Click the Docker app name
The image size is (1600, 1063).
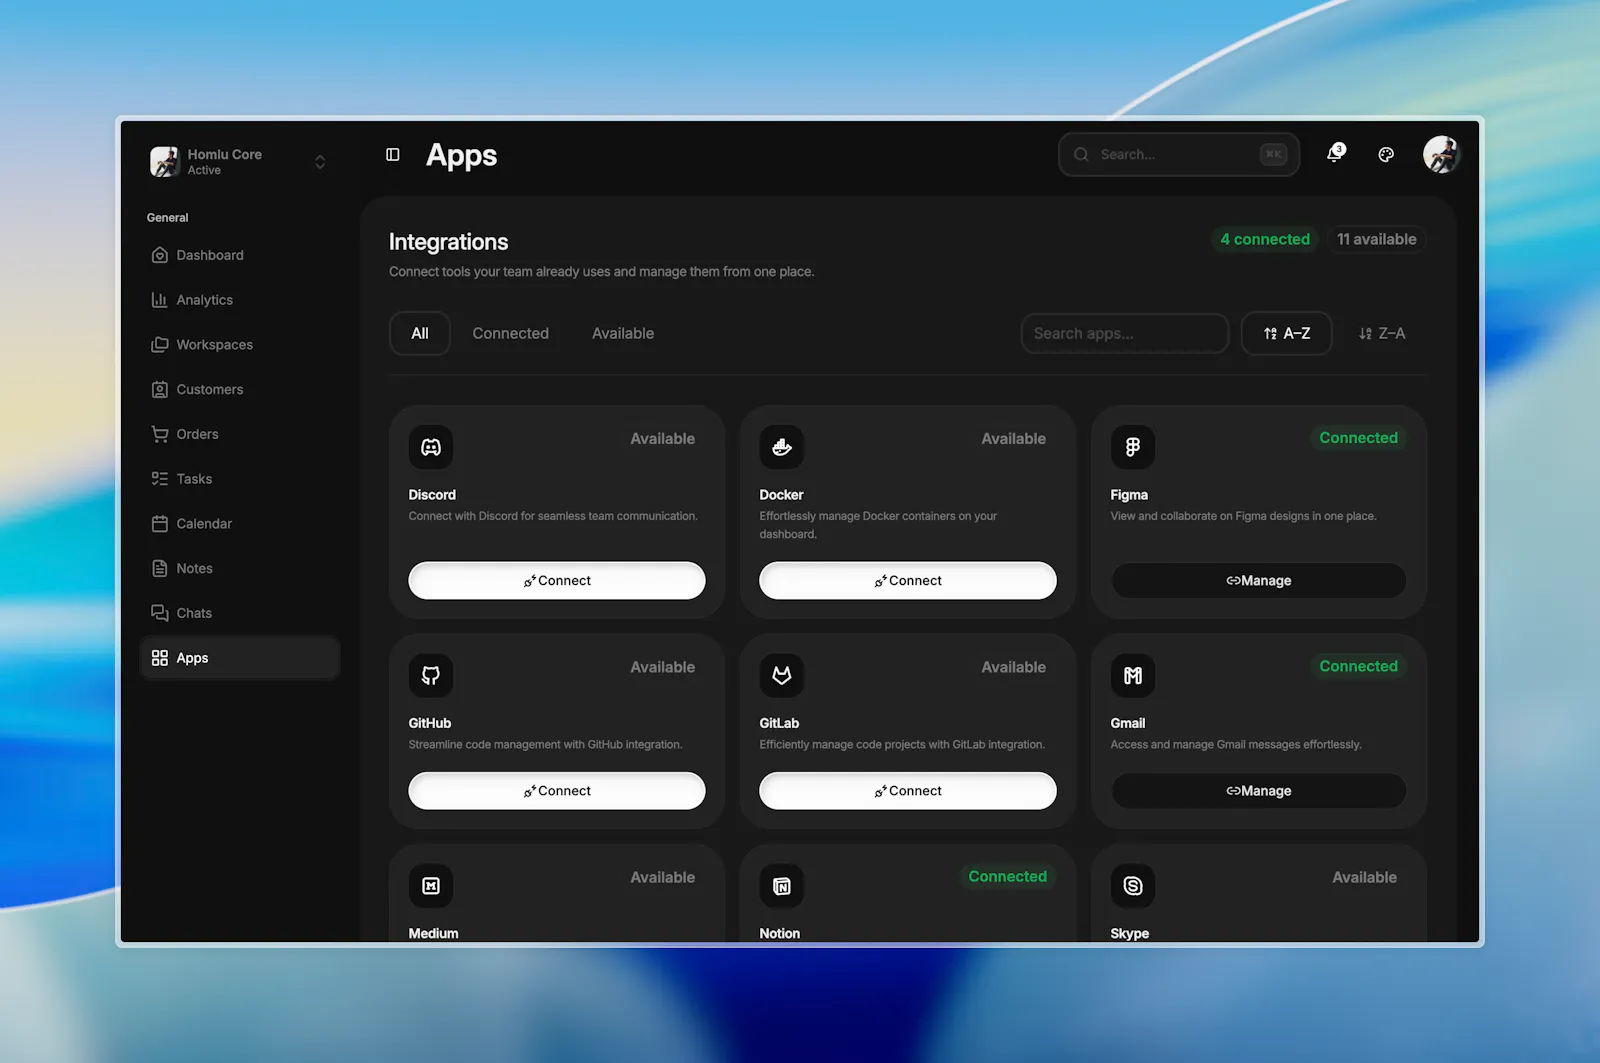(x=781, y=495)
